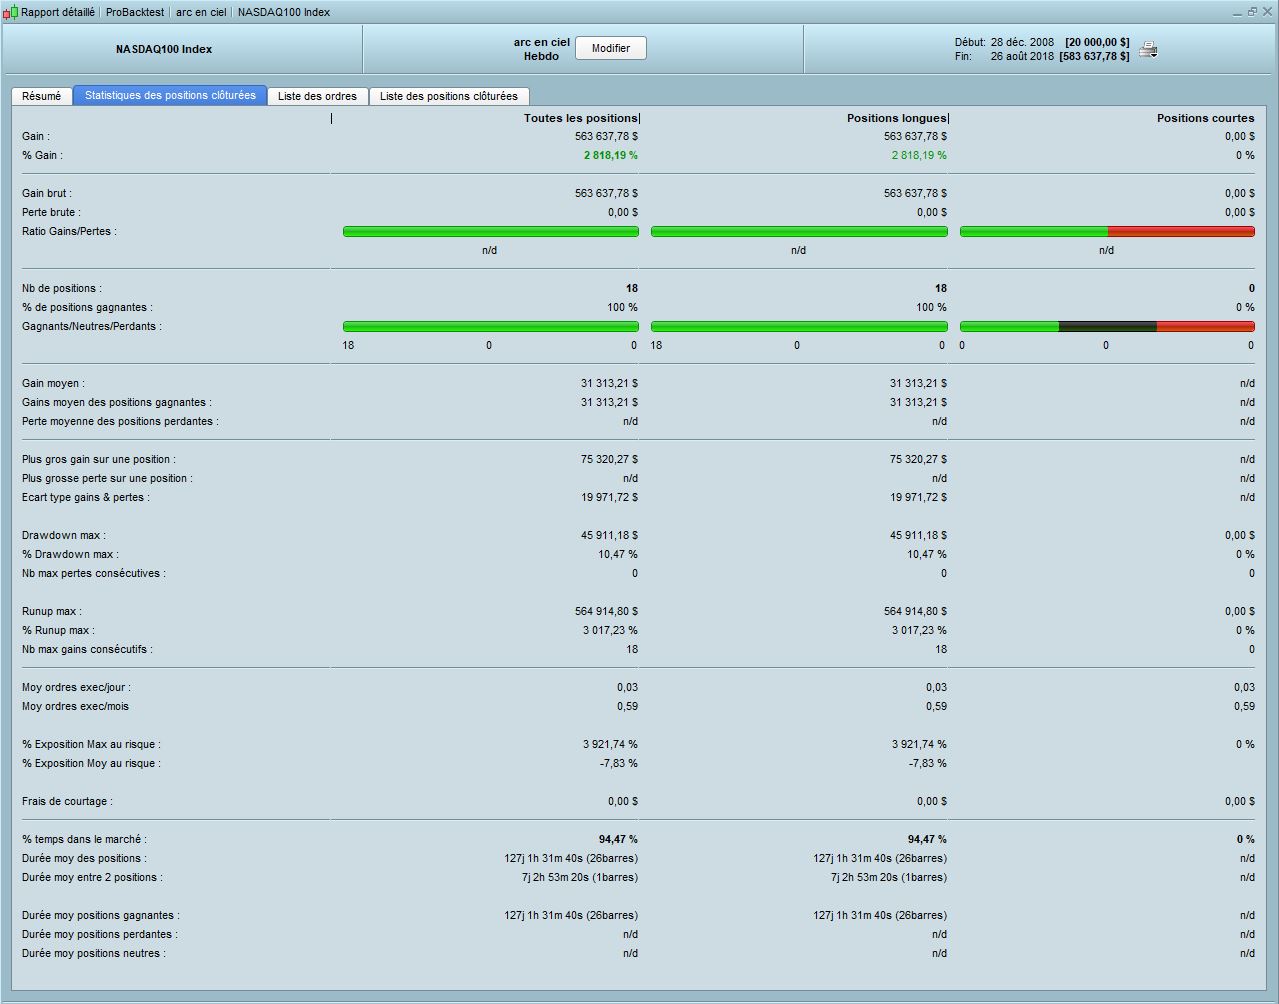Click ProBacktest in the title bar

[x=135, y=12]
